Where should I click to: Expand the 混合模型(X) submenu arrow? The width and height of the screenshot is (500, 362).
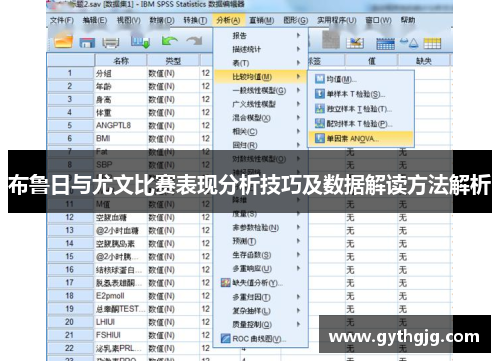point(298,118)
